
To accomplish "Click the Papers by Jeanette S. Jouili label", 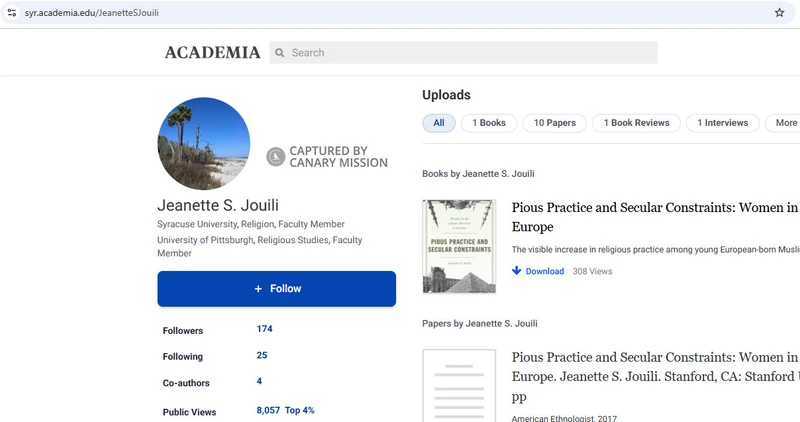I will (480, 324).
